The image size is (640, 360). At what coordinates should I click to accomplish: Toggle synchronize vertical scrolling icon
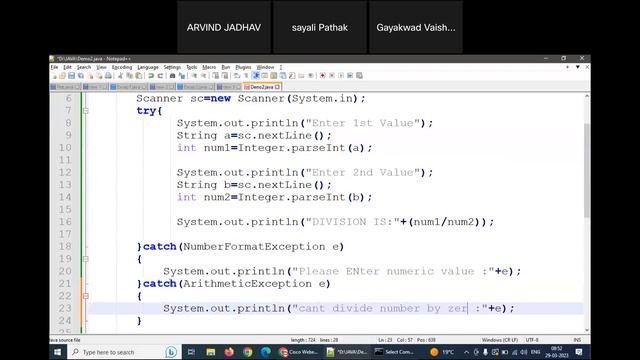tap(216, 76)
